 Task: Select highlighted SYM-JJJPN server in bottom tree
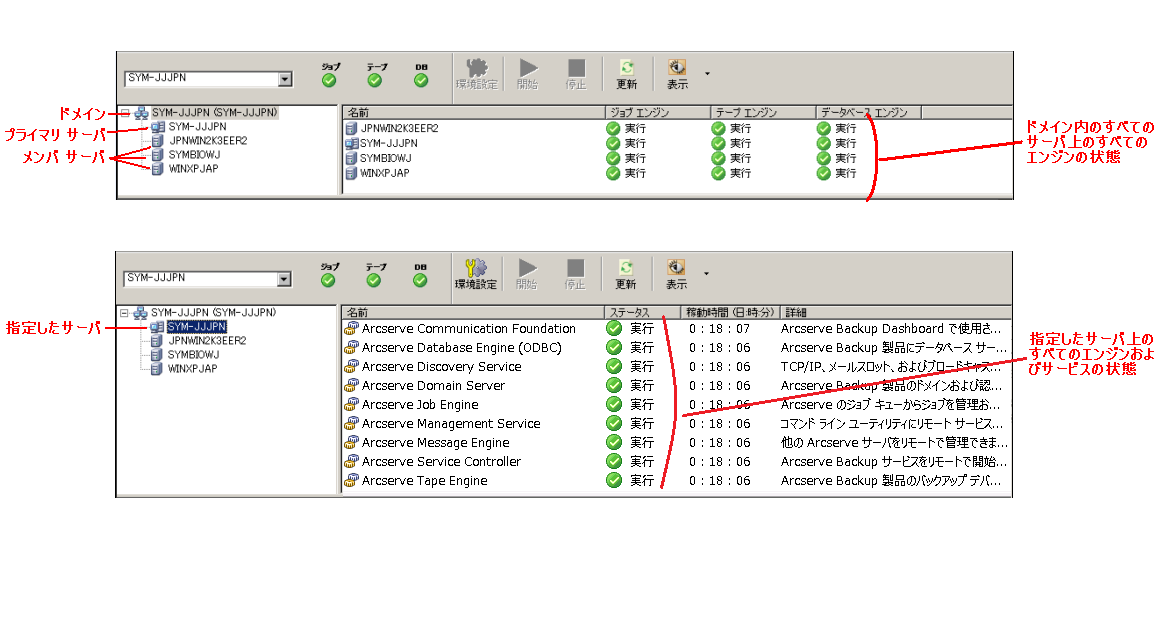pyautogui.click(x=197, y=327)
